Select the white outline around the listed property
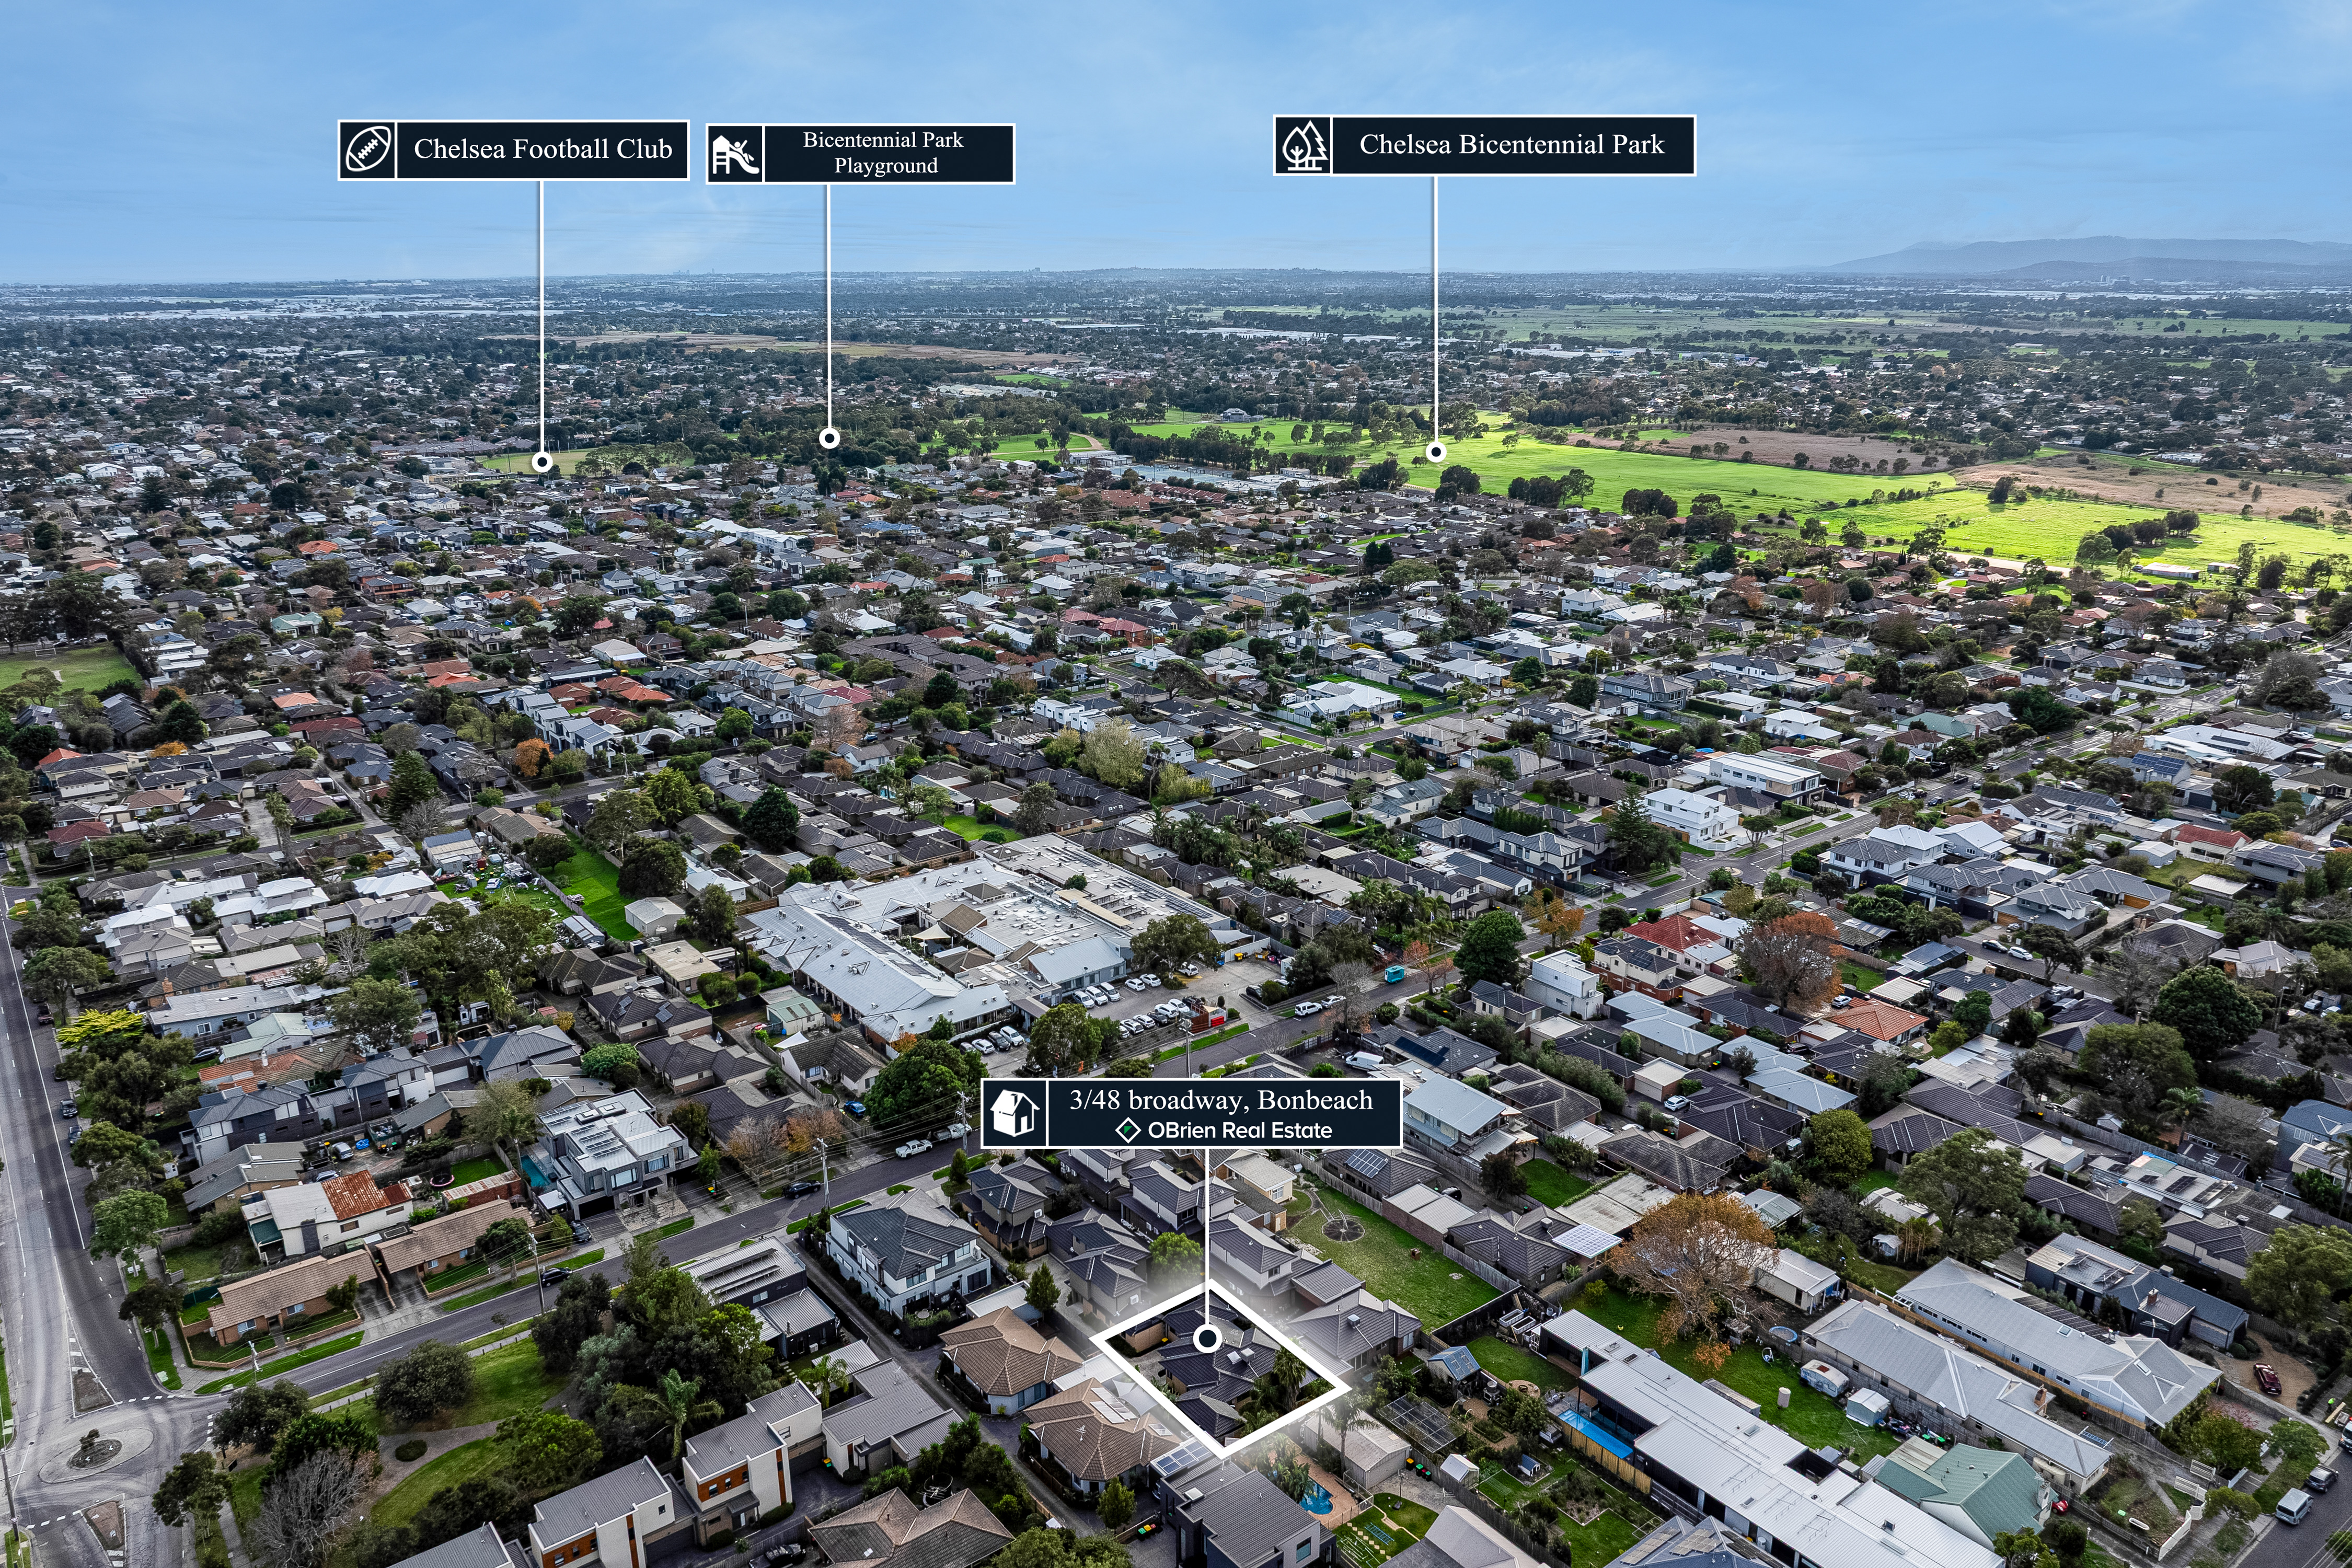The height and width of the screenshot is (1568, 2352). click(x=1220, y=1367)
